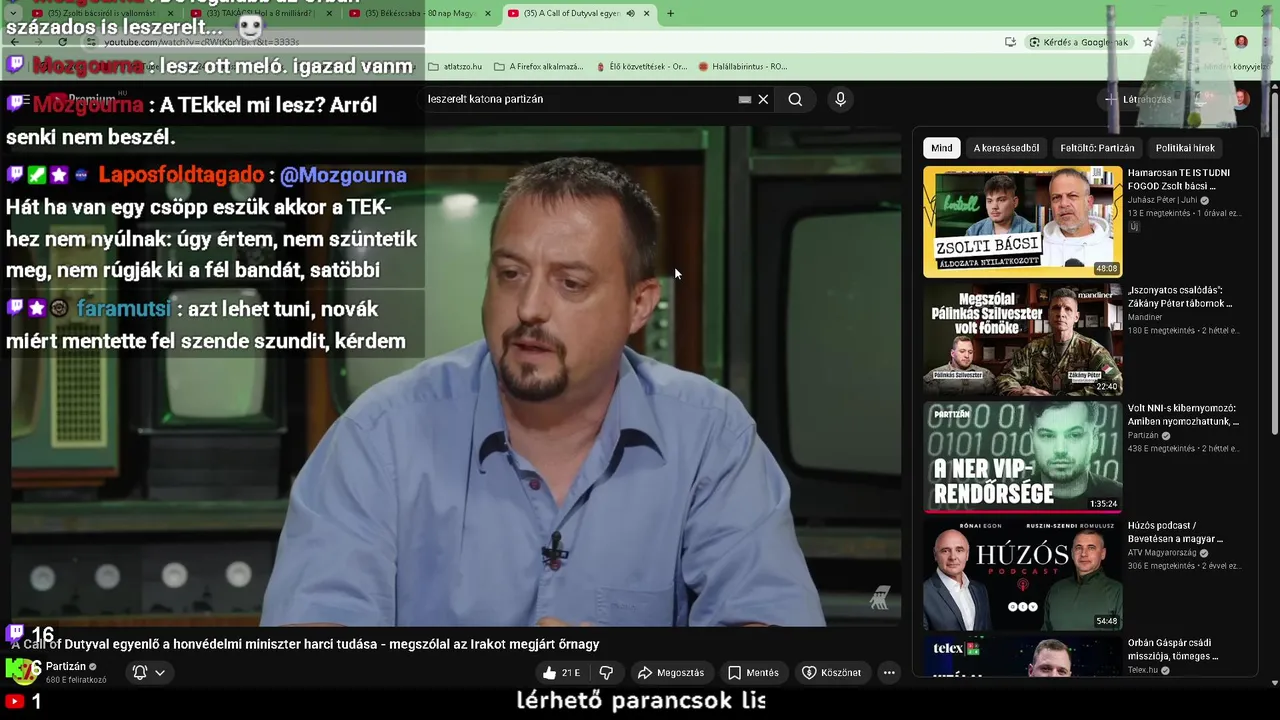Send thanks with the Köszönet button
Screen dimensions: 1280x720
coord(832,673)
